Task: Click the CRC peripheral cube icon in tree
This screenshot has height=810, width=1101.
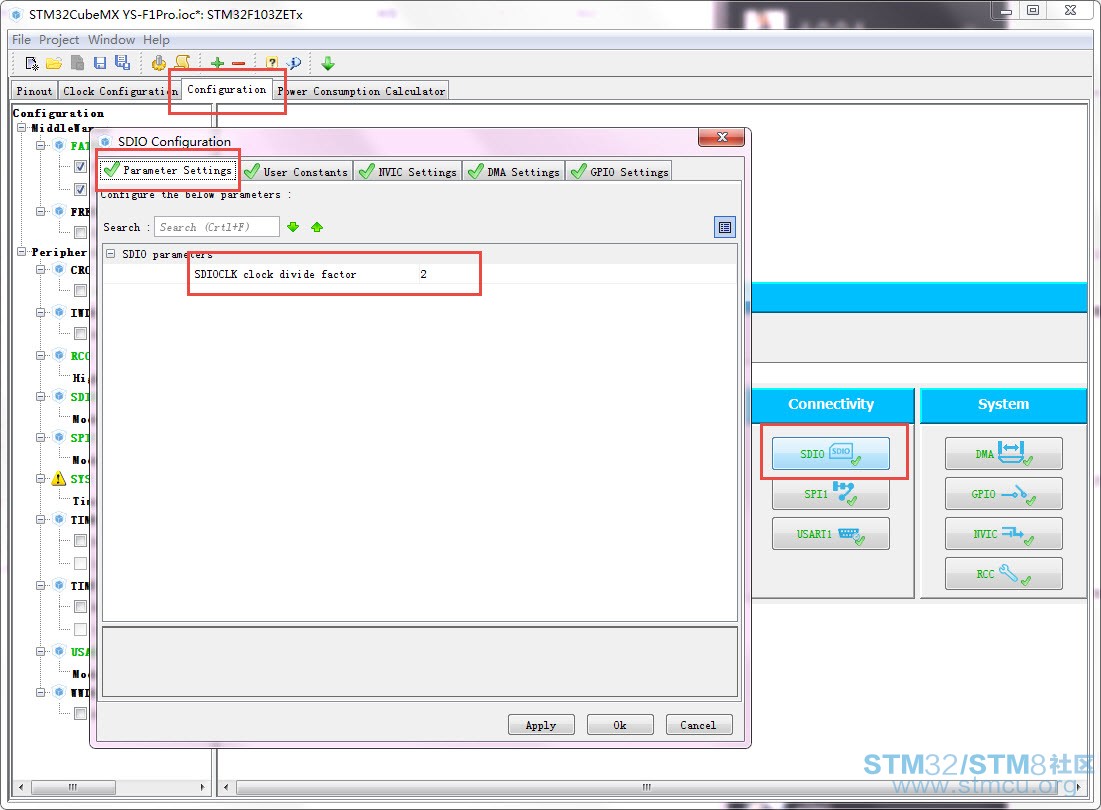Action: tap(59, 270)
